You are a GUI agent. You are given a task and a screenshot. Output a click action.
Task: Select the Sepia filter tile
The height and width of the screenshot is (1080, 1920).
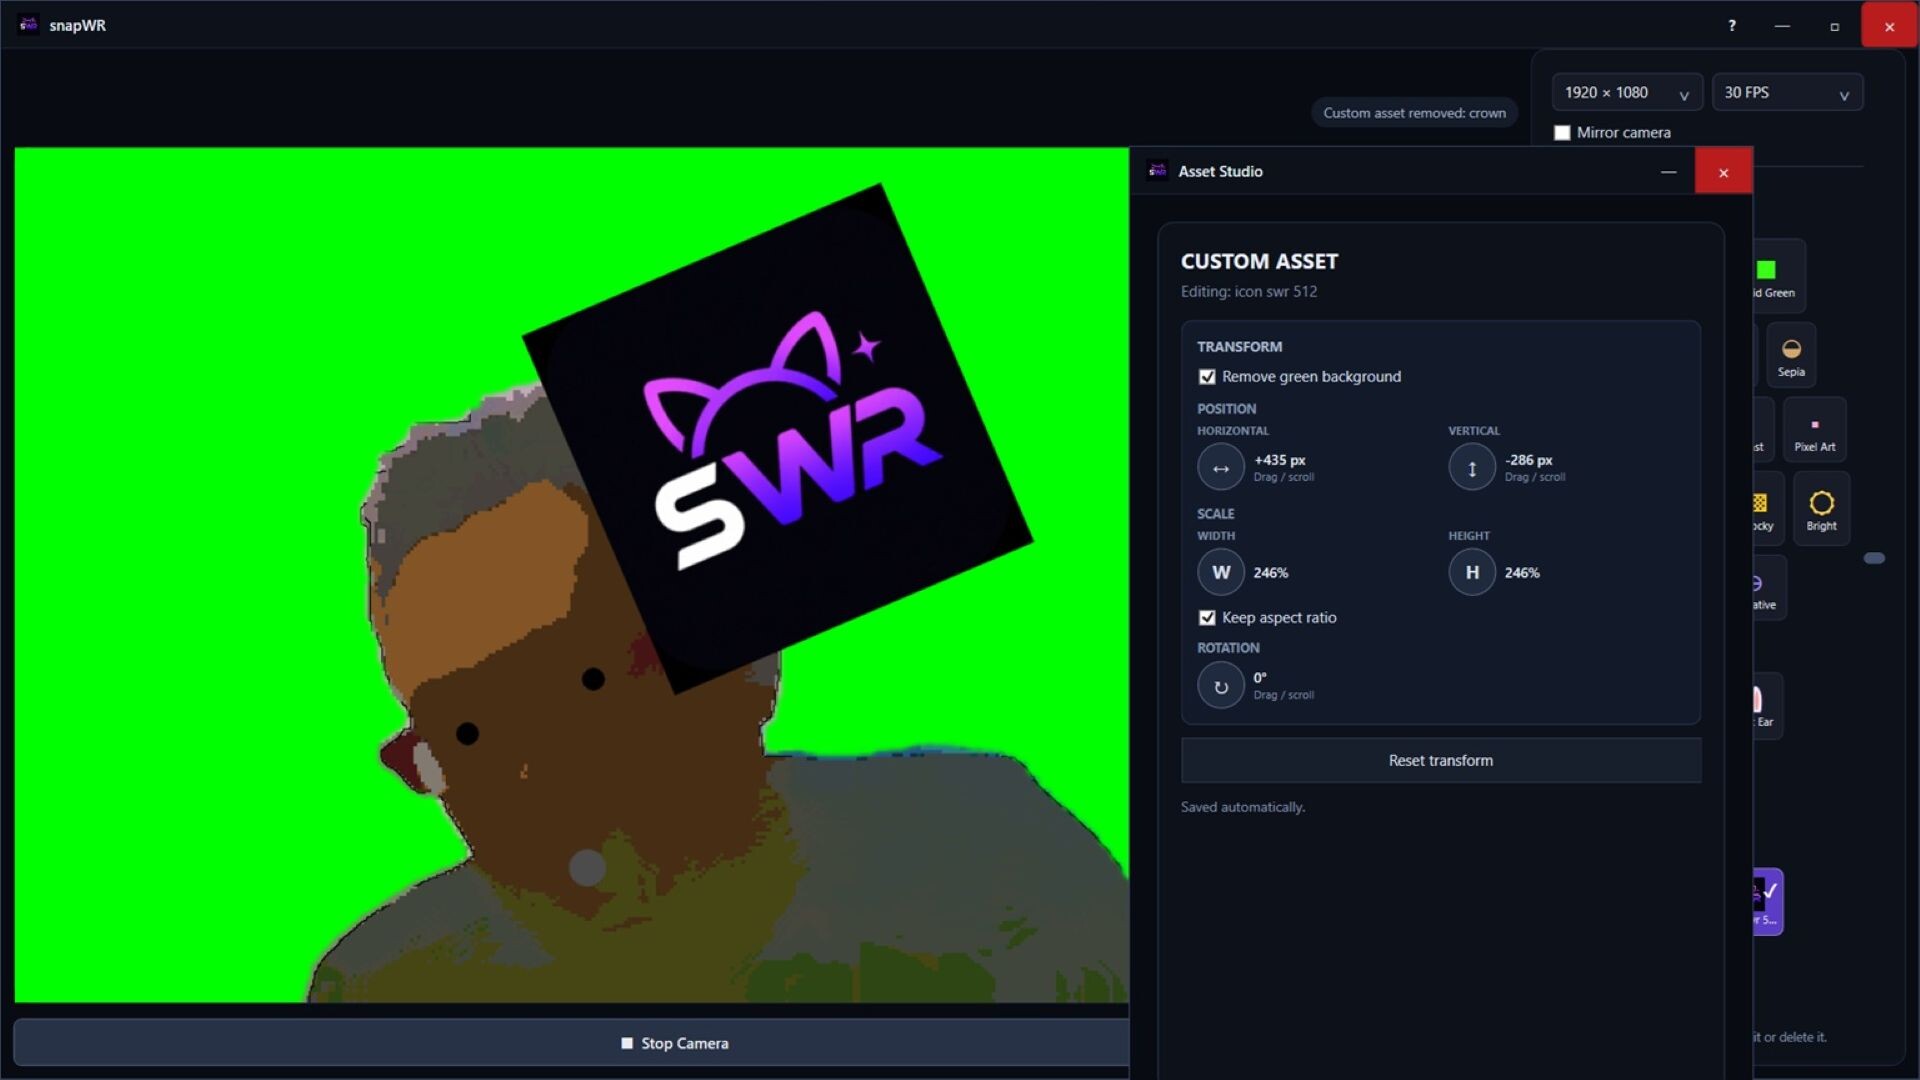pos(1791,355)
